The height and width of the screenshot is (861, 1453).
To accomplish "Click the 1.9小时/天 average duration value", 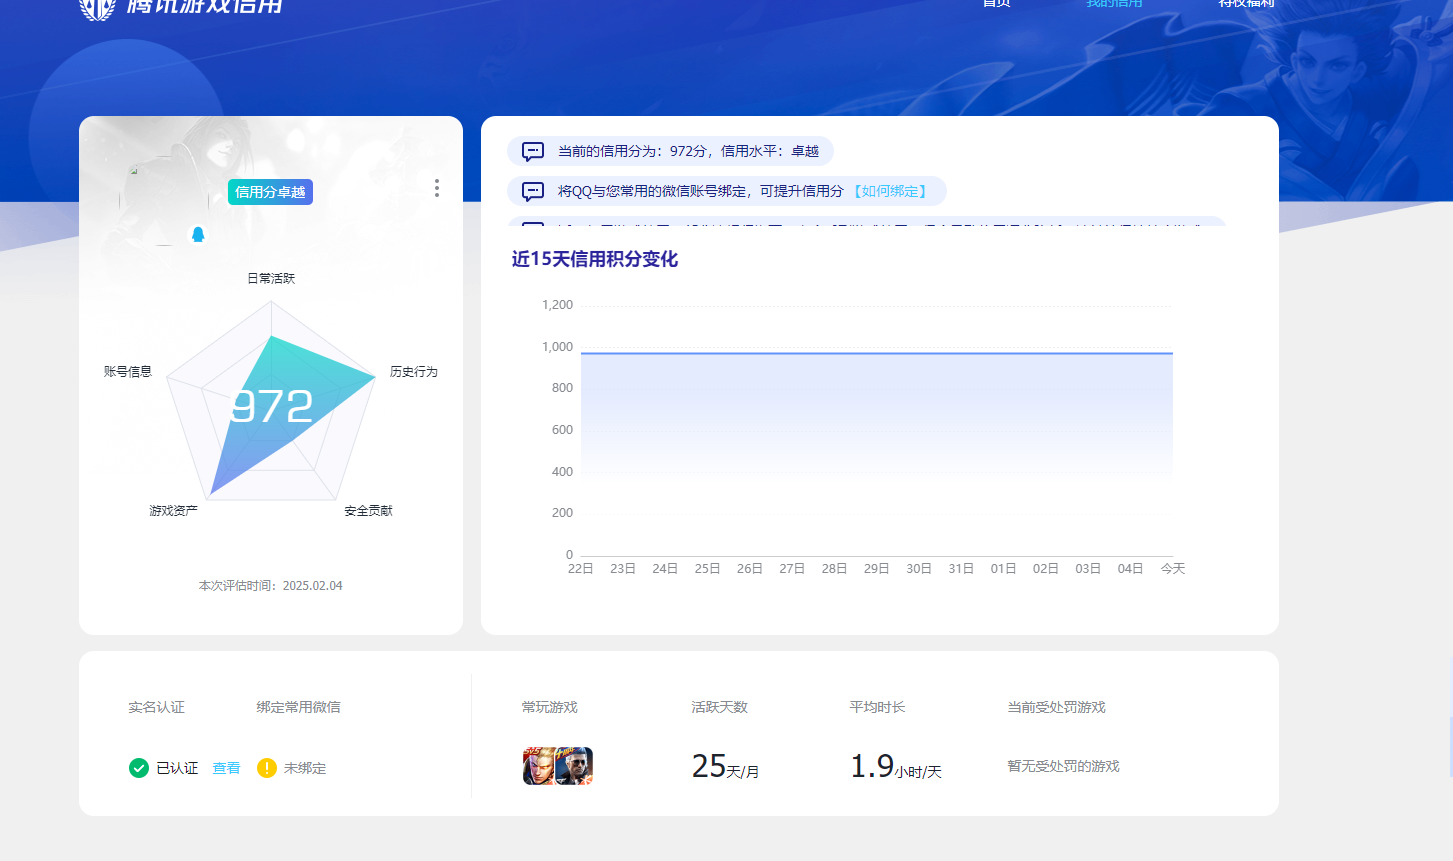I will click(896, 766).
